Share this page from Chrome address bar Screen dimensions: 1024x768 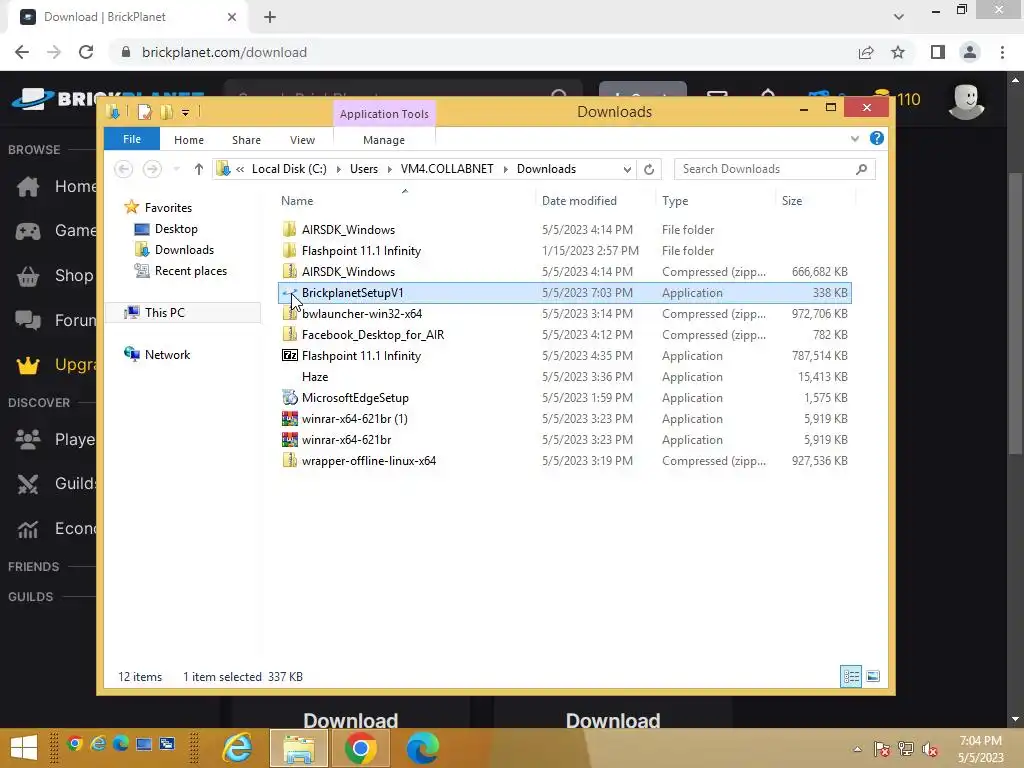click(866, 52)
